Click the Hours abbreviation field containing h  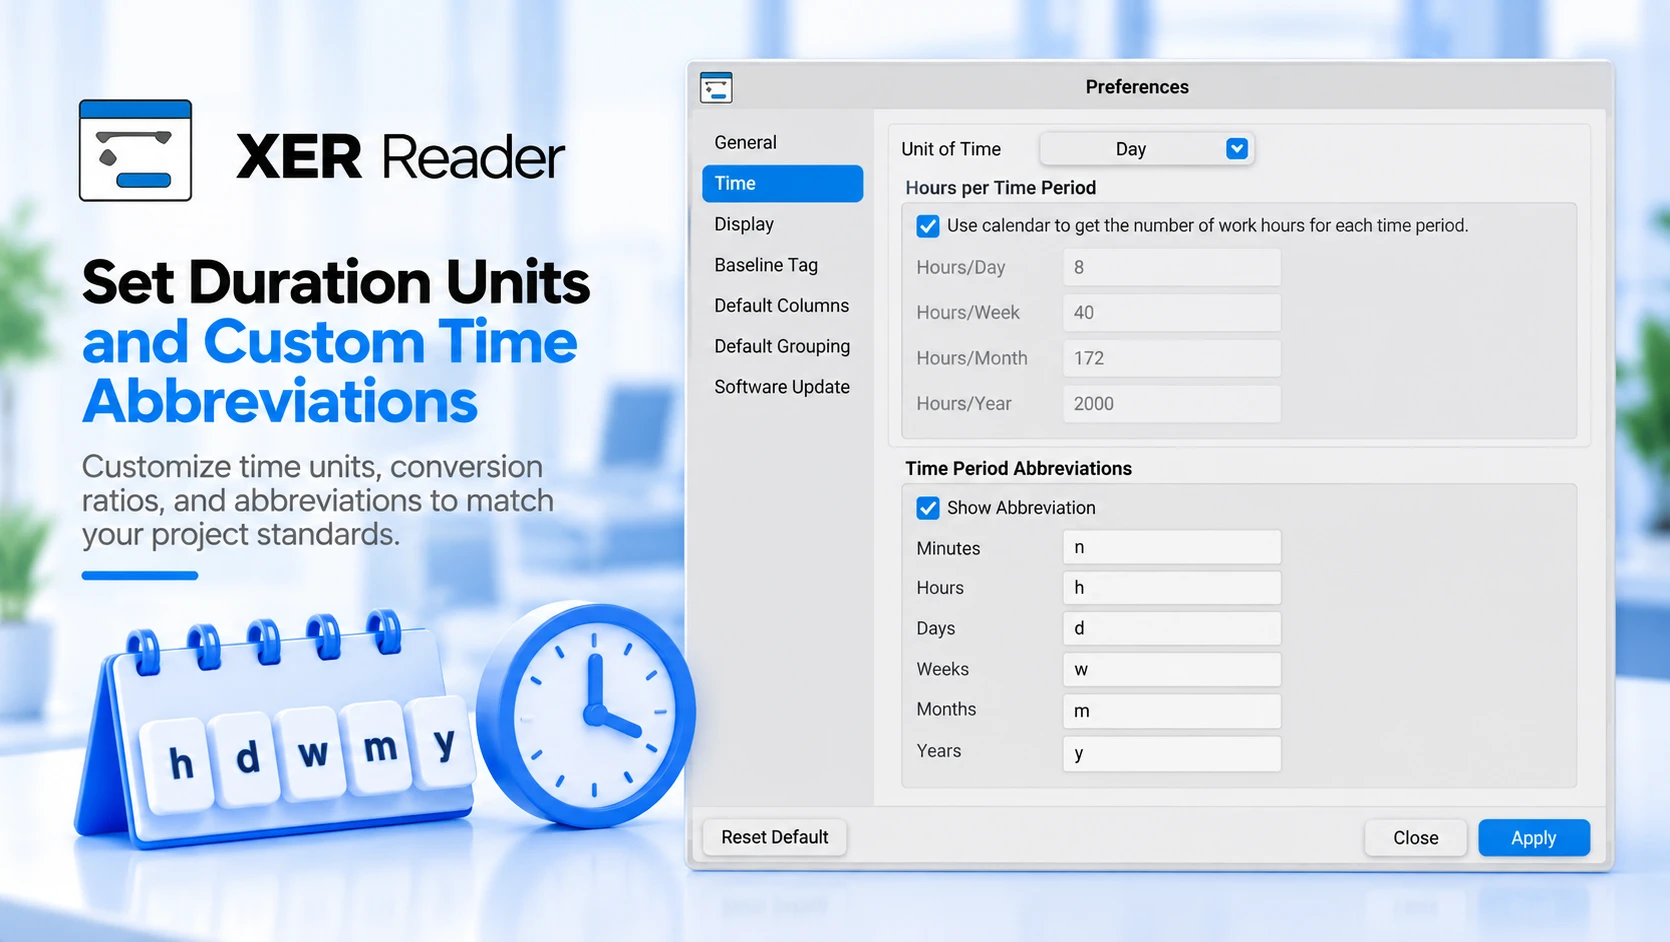(x=1172, y=588)
